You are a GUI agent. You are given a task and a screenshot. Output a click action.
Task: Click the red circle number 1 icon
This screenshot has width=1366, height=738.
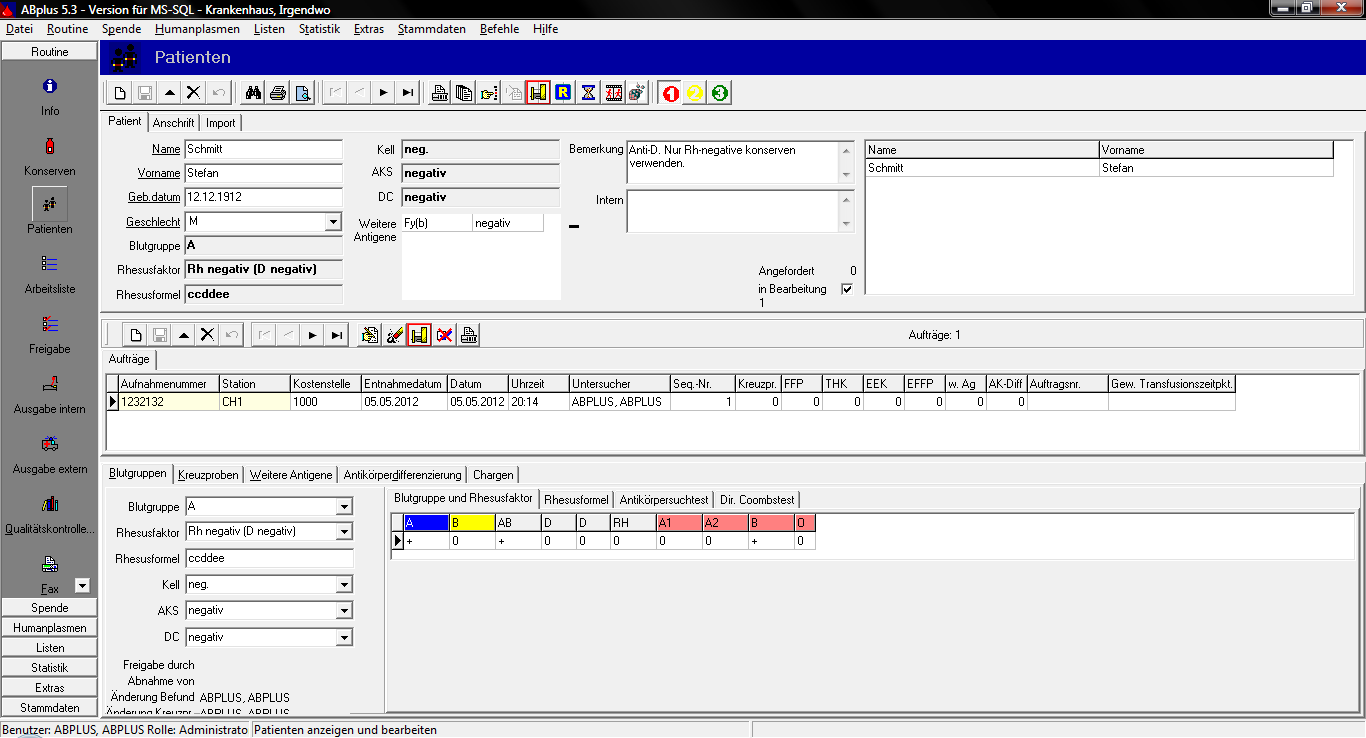(671, 93)
